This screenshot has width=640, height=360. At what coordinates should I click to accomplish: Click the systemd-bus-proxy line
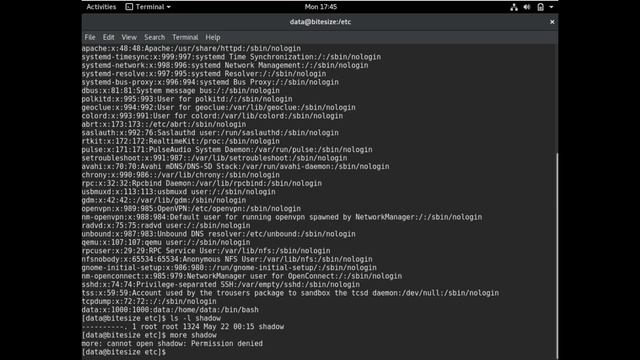click(x=210, y=82)
